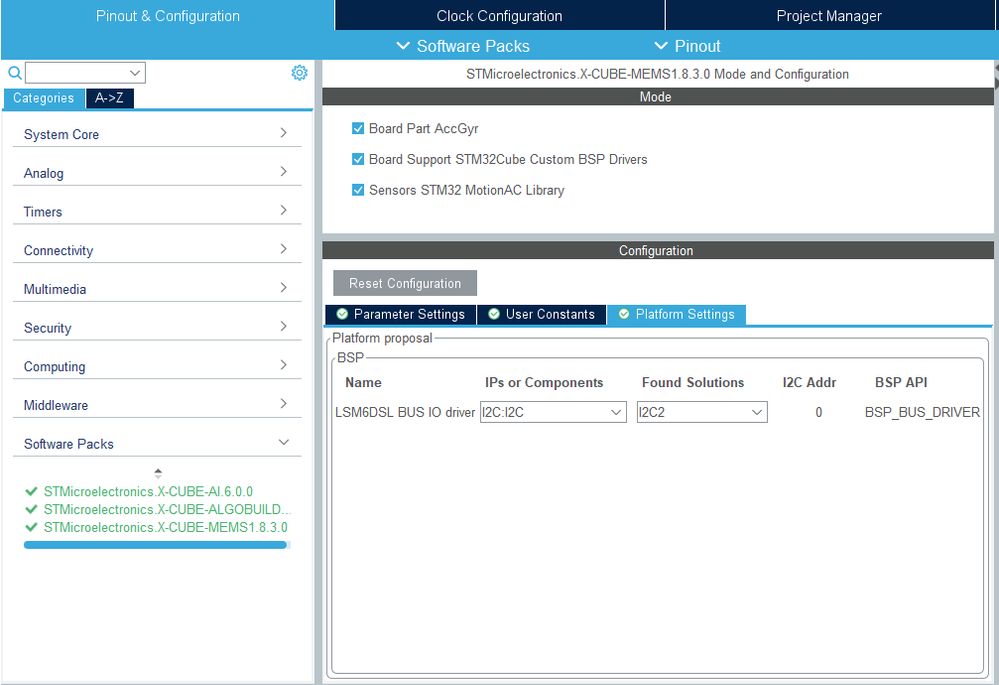Image resolution: width=999 pixels, height=685 pixels.
Task: Click the search magnifier icon
Action: [15, 73]
